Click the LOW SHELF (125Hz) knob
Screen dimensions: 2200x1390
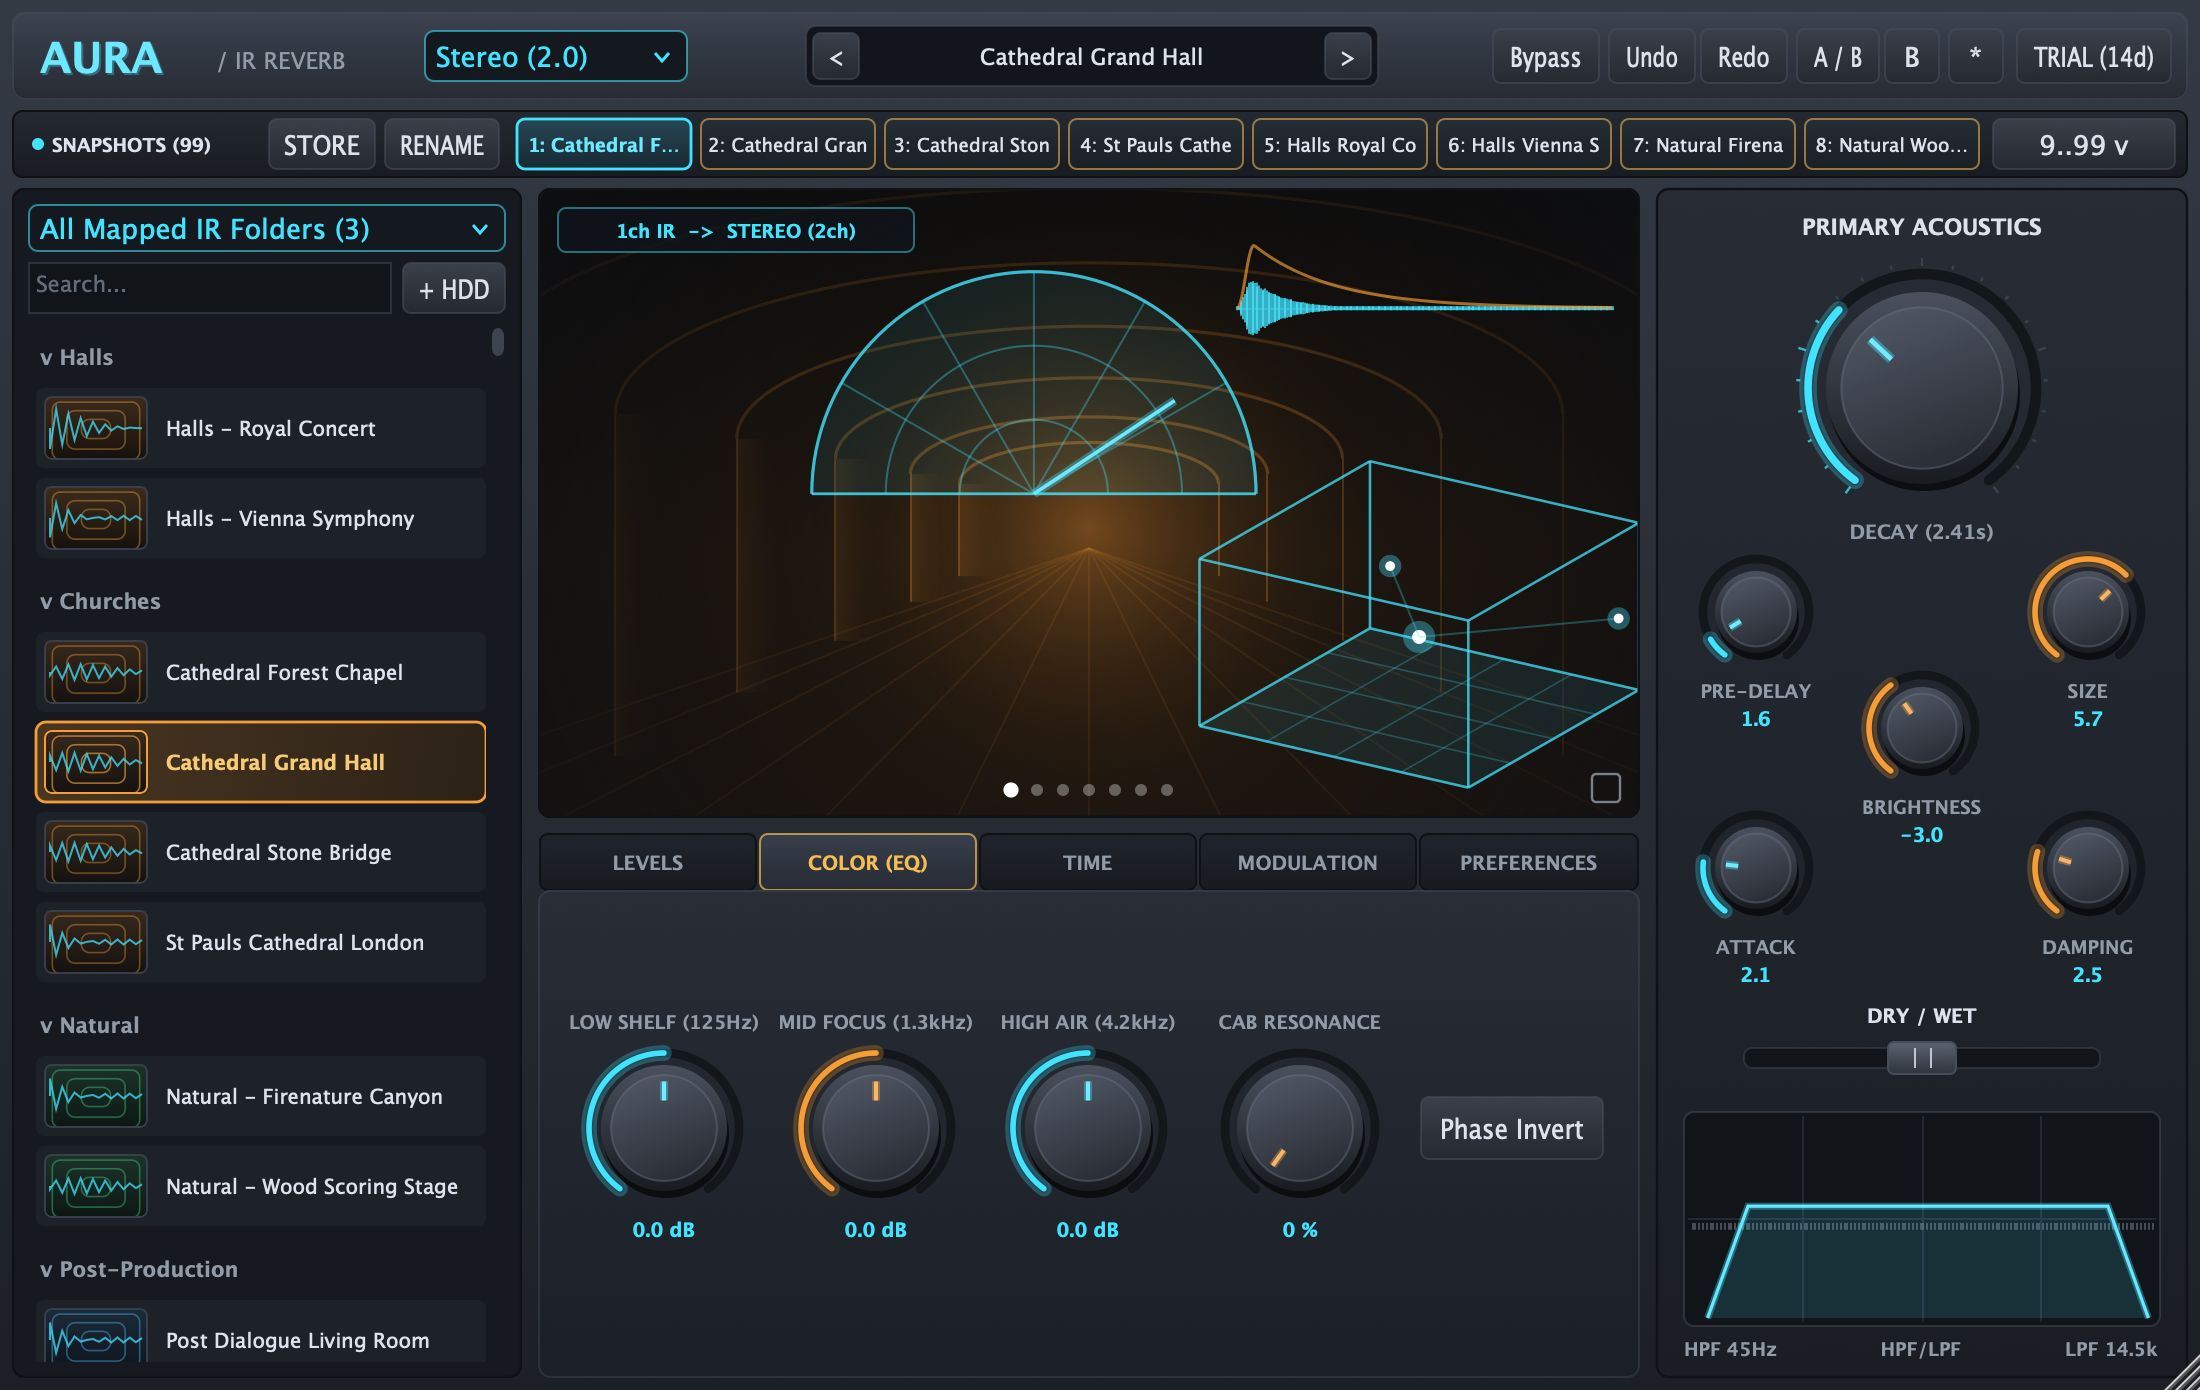pyautogui.click(x=663, y=1126)
